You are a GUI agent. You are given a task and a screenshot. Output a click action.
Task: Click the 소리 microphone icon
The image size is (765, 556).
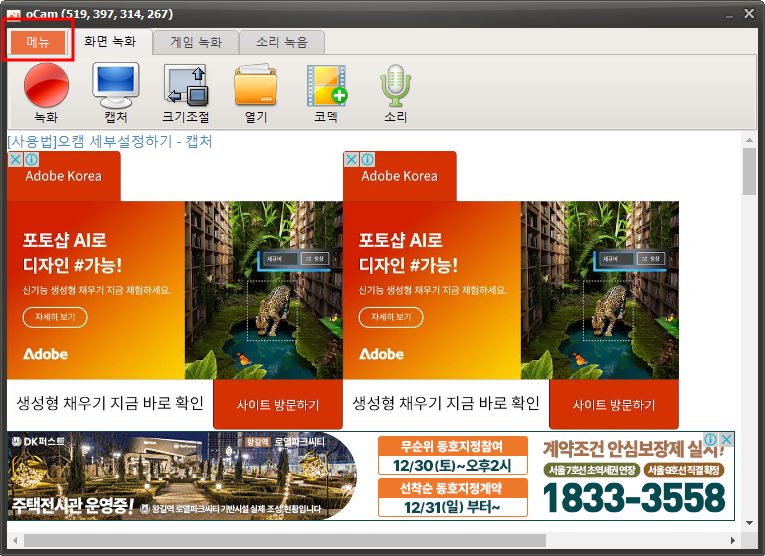pyautogui.click(x=396, y=86)
